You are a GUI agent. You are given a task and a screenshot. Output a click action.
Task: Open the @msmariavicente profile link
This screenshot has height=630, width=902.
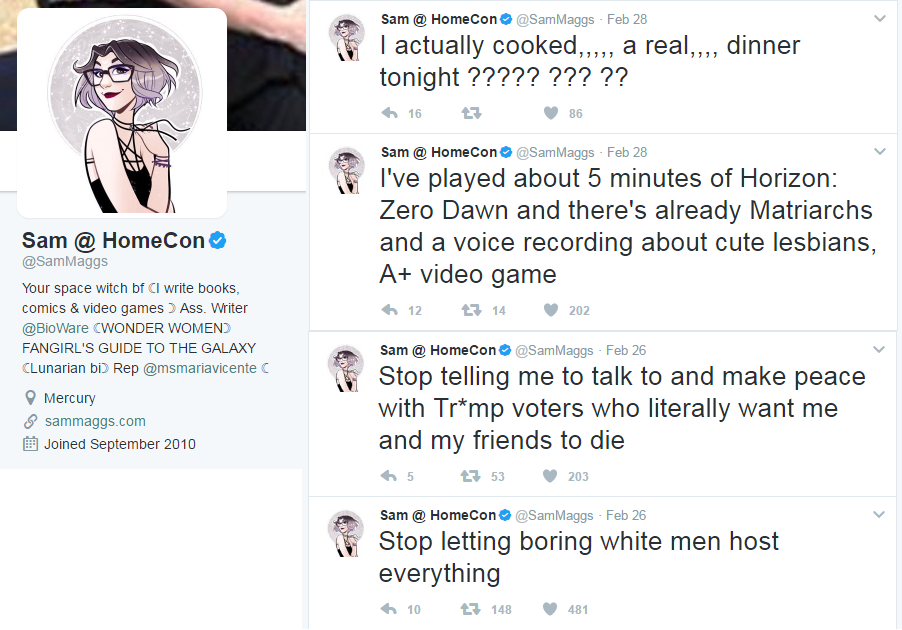click(x=200, y=368)
